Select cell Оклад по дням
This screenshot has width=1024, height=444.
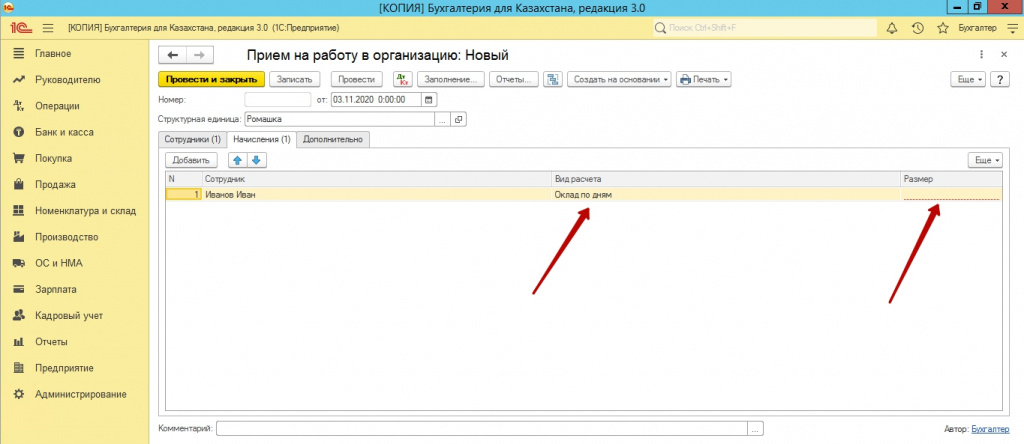tap(726, 195)
